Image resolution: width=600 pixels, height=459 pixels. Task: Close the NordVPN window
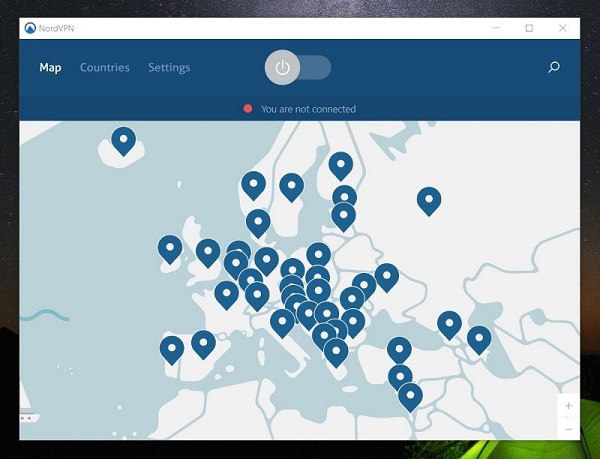[x=562, y=28]
